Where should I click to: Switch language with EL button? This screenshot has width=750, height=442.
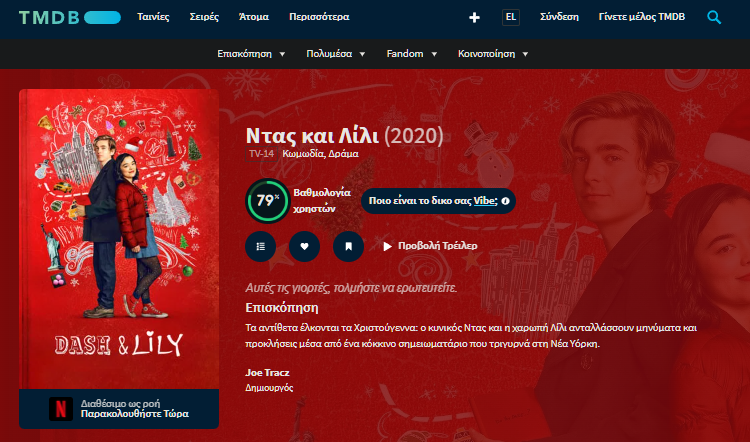click(x=510, y=17)
